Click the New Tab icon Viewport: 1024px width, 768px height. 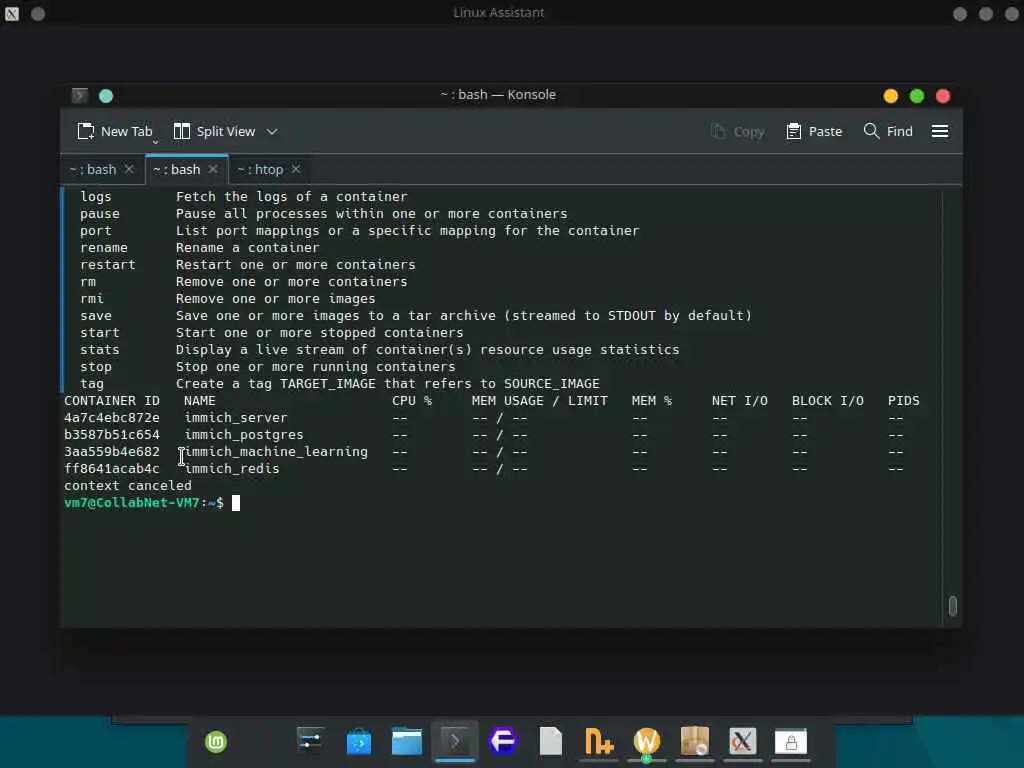click(x=86, y=131)
